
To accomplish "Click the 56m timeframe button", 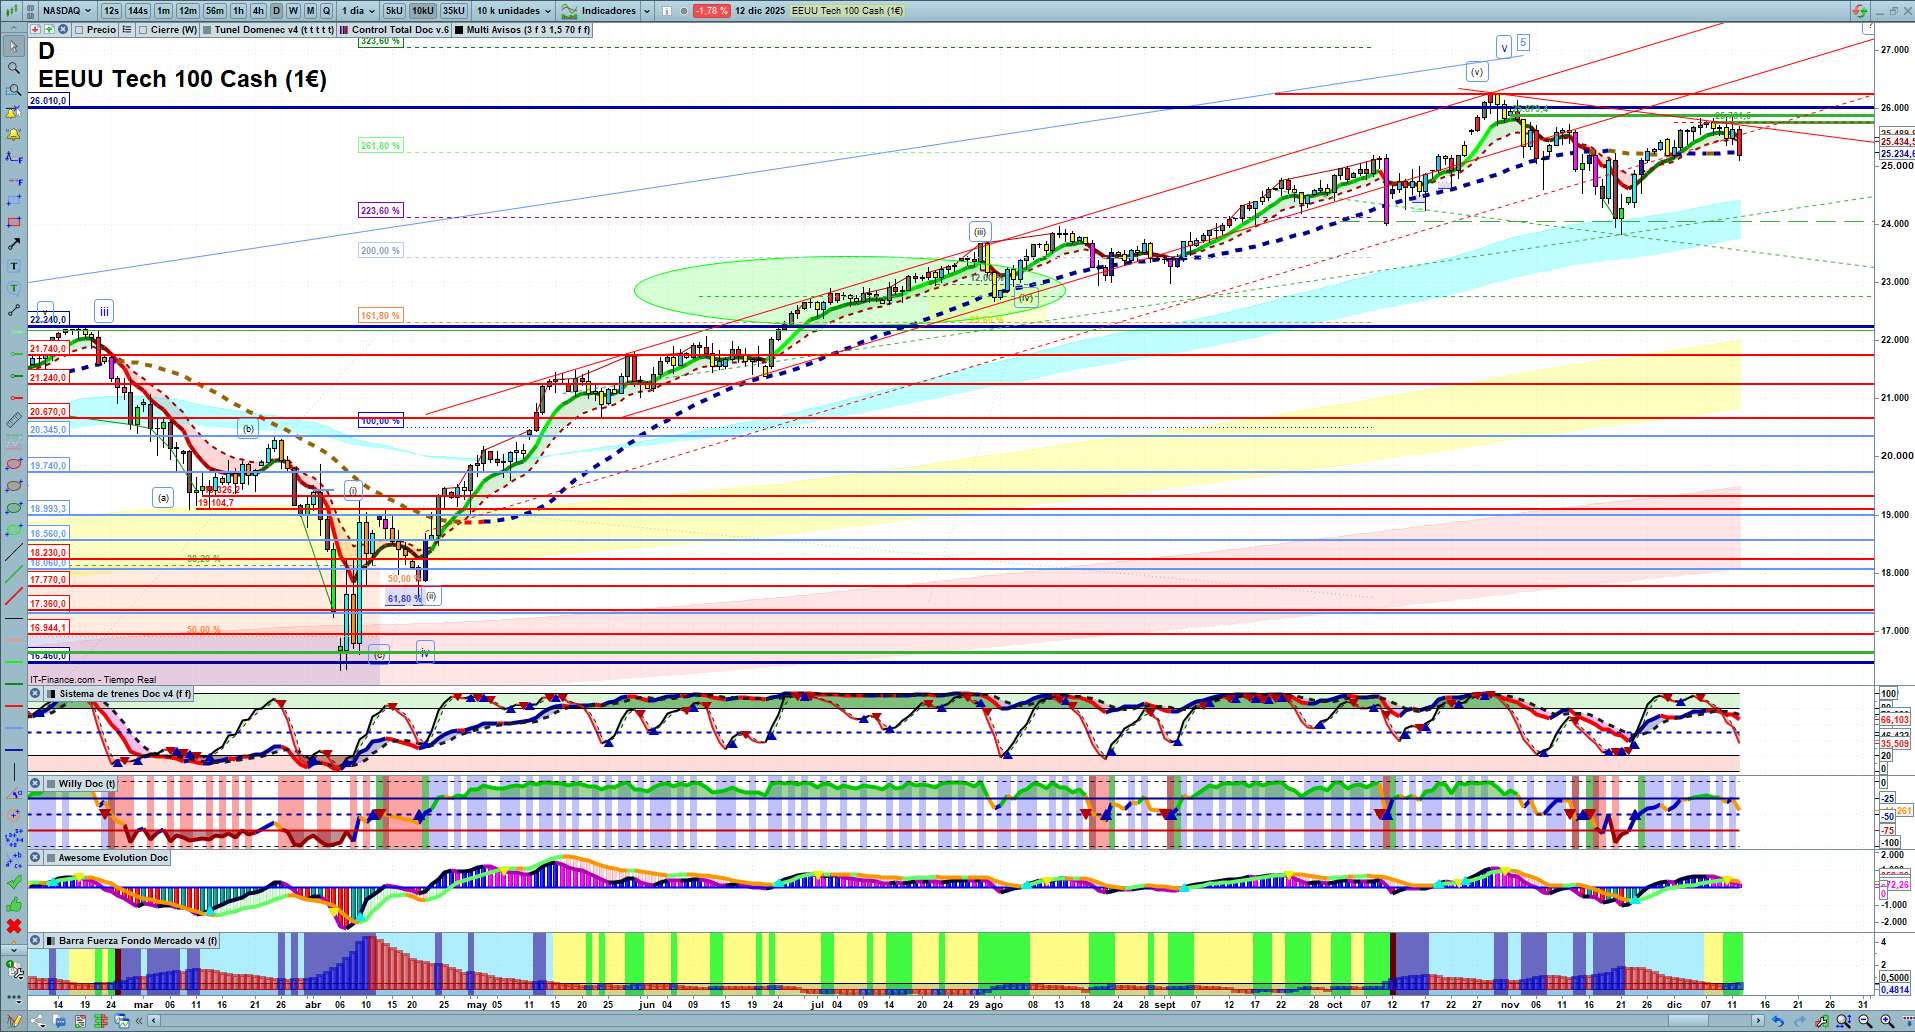I will (215, 11).
